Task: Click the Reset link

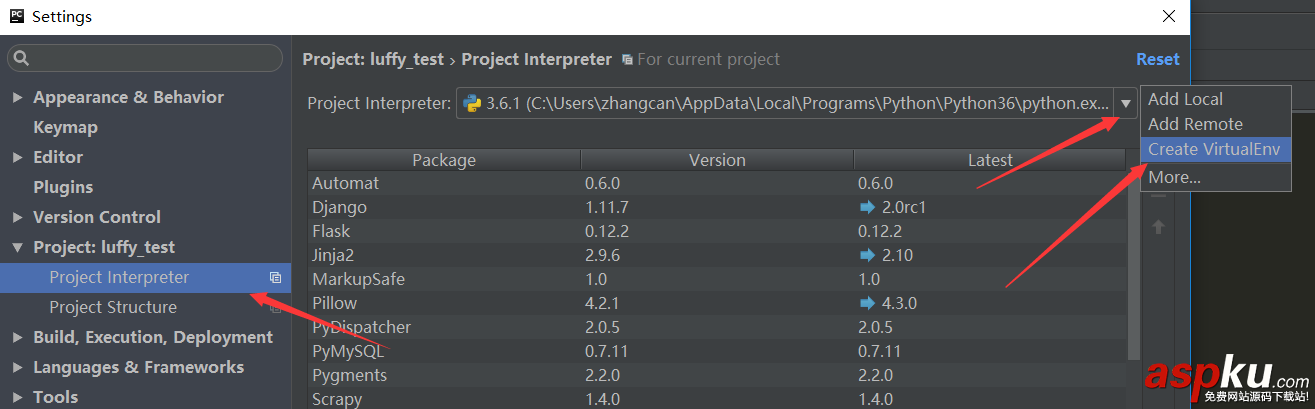Action: pyautogui.click(x=1157, y=59)
